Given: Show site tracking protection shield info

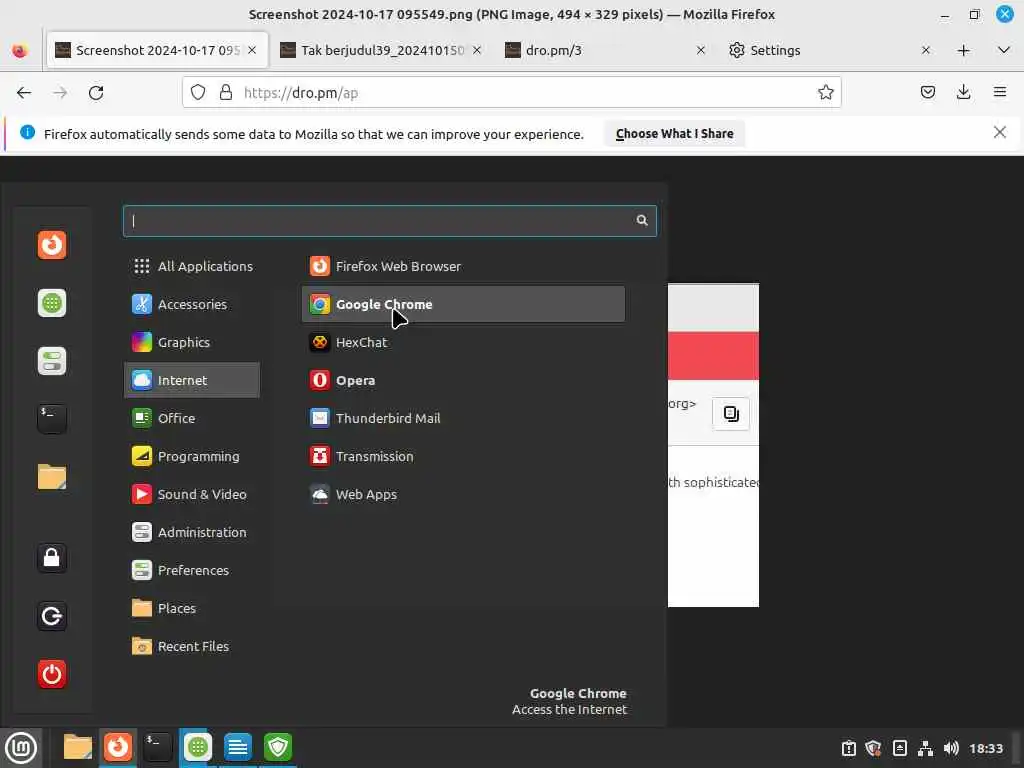Looking at the screenshot, I should pyautogui.click(x=198, y=93).
